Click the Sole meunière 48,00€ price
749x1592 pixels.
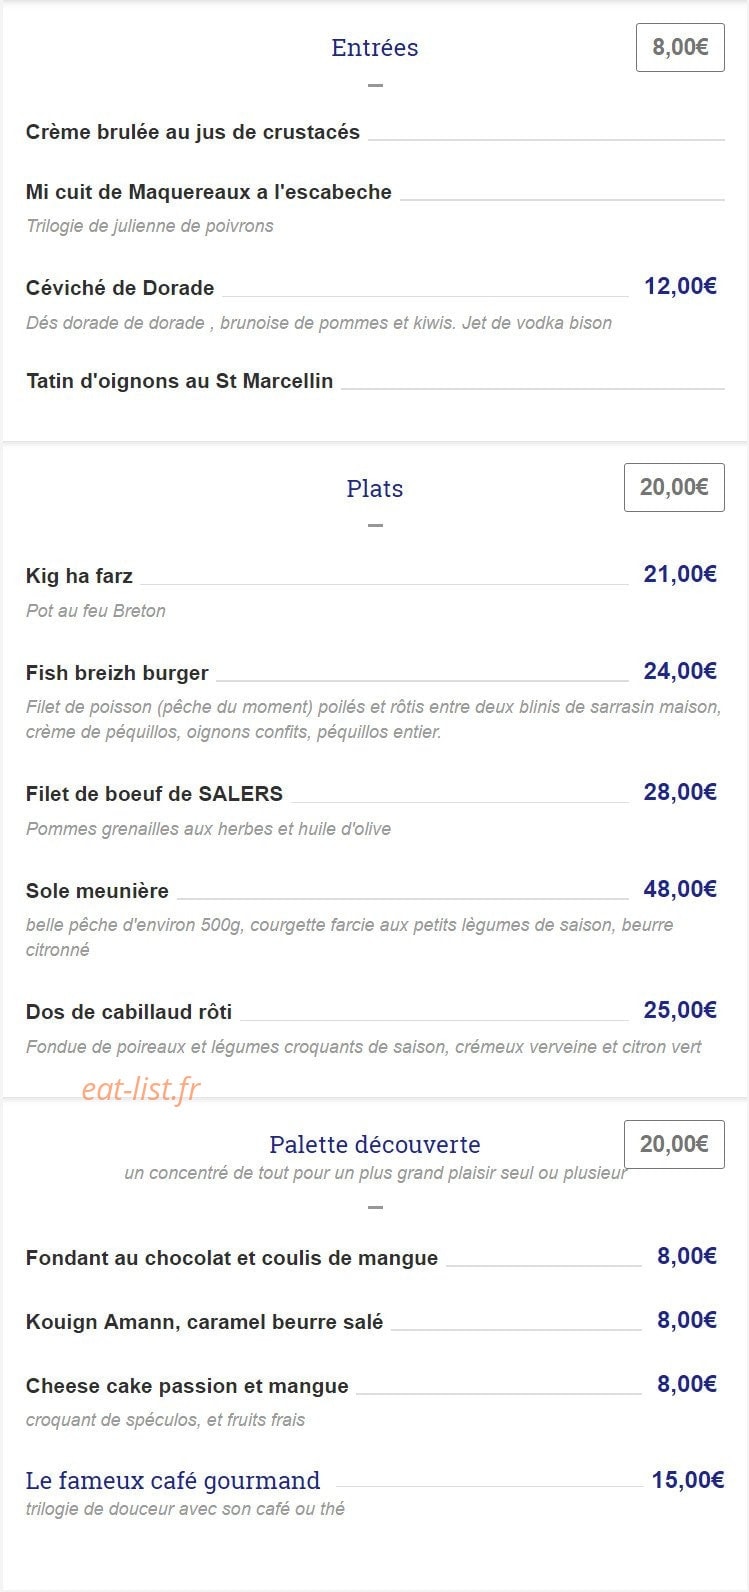(x=681, y=889)
